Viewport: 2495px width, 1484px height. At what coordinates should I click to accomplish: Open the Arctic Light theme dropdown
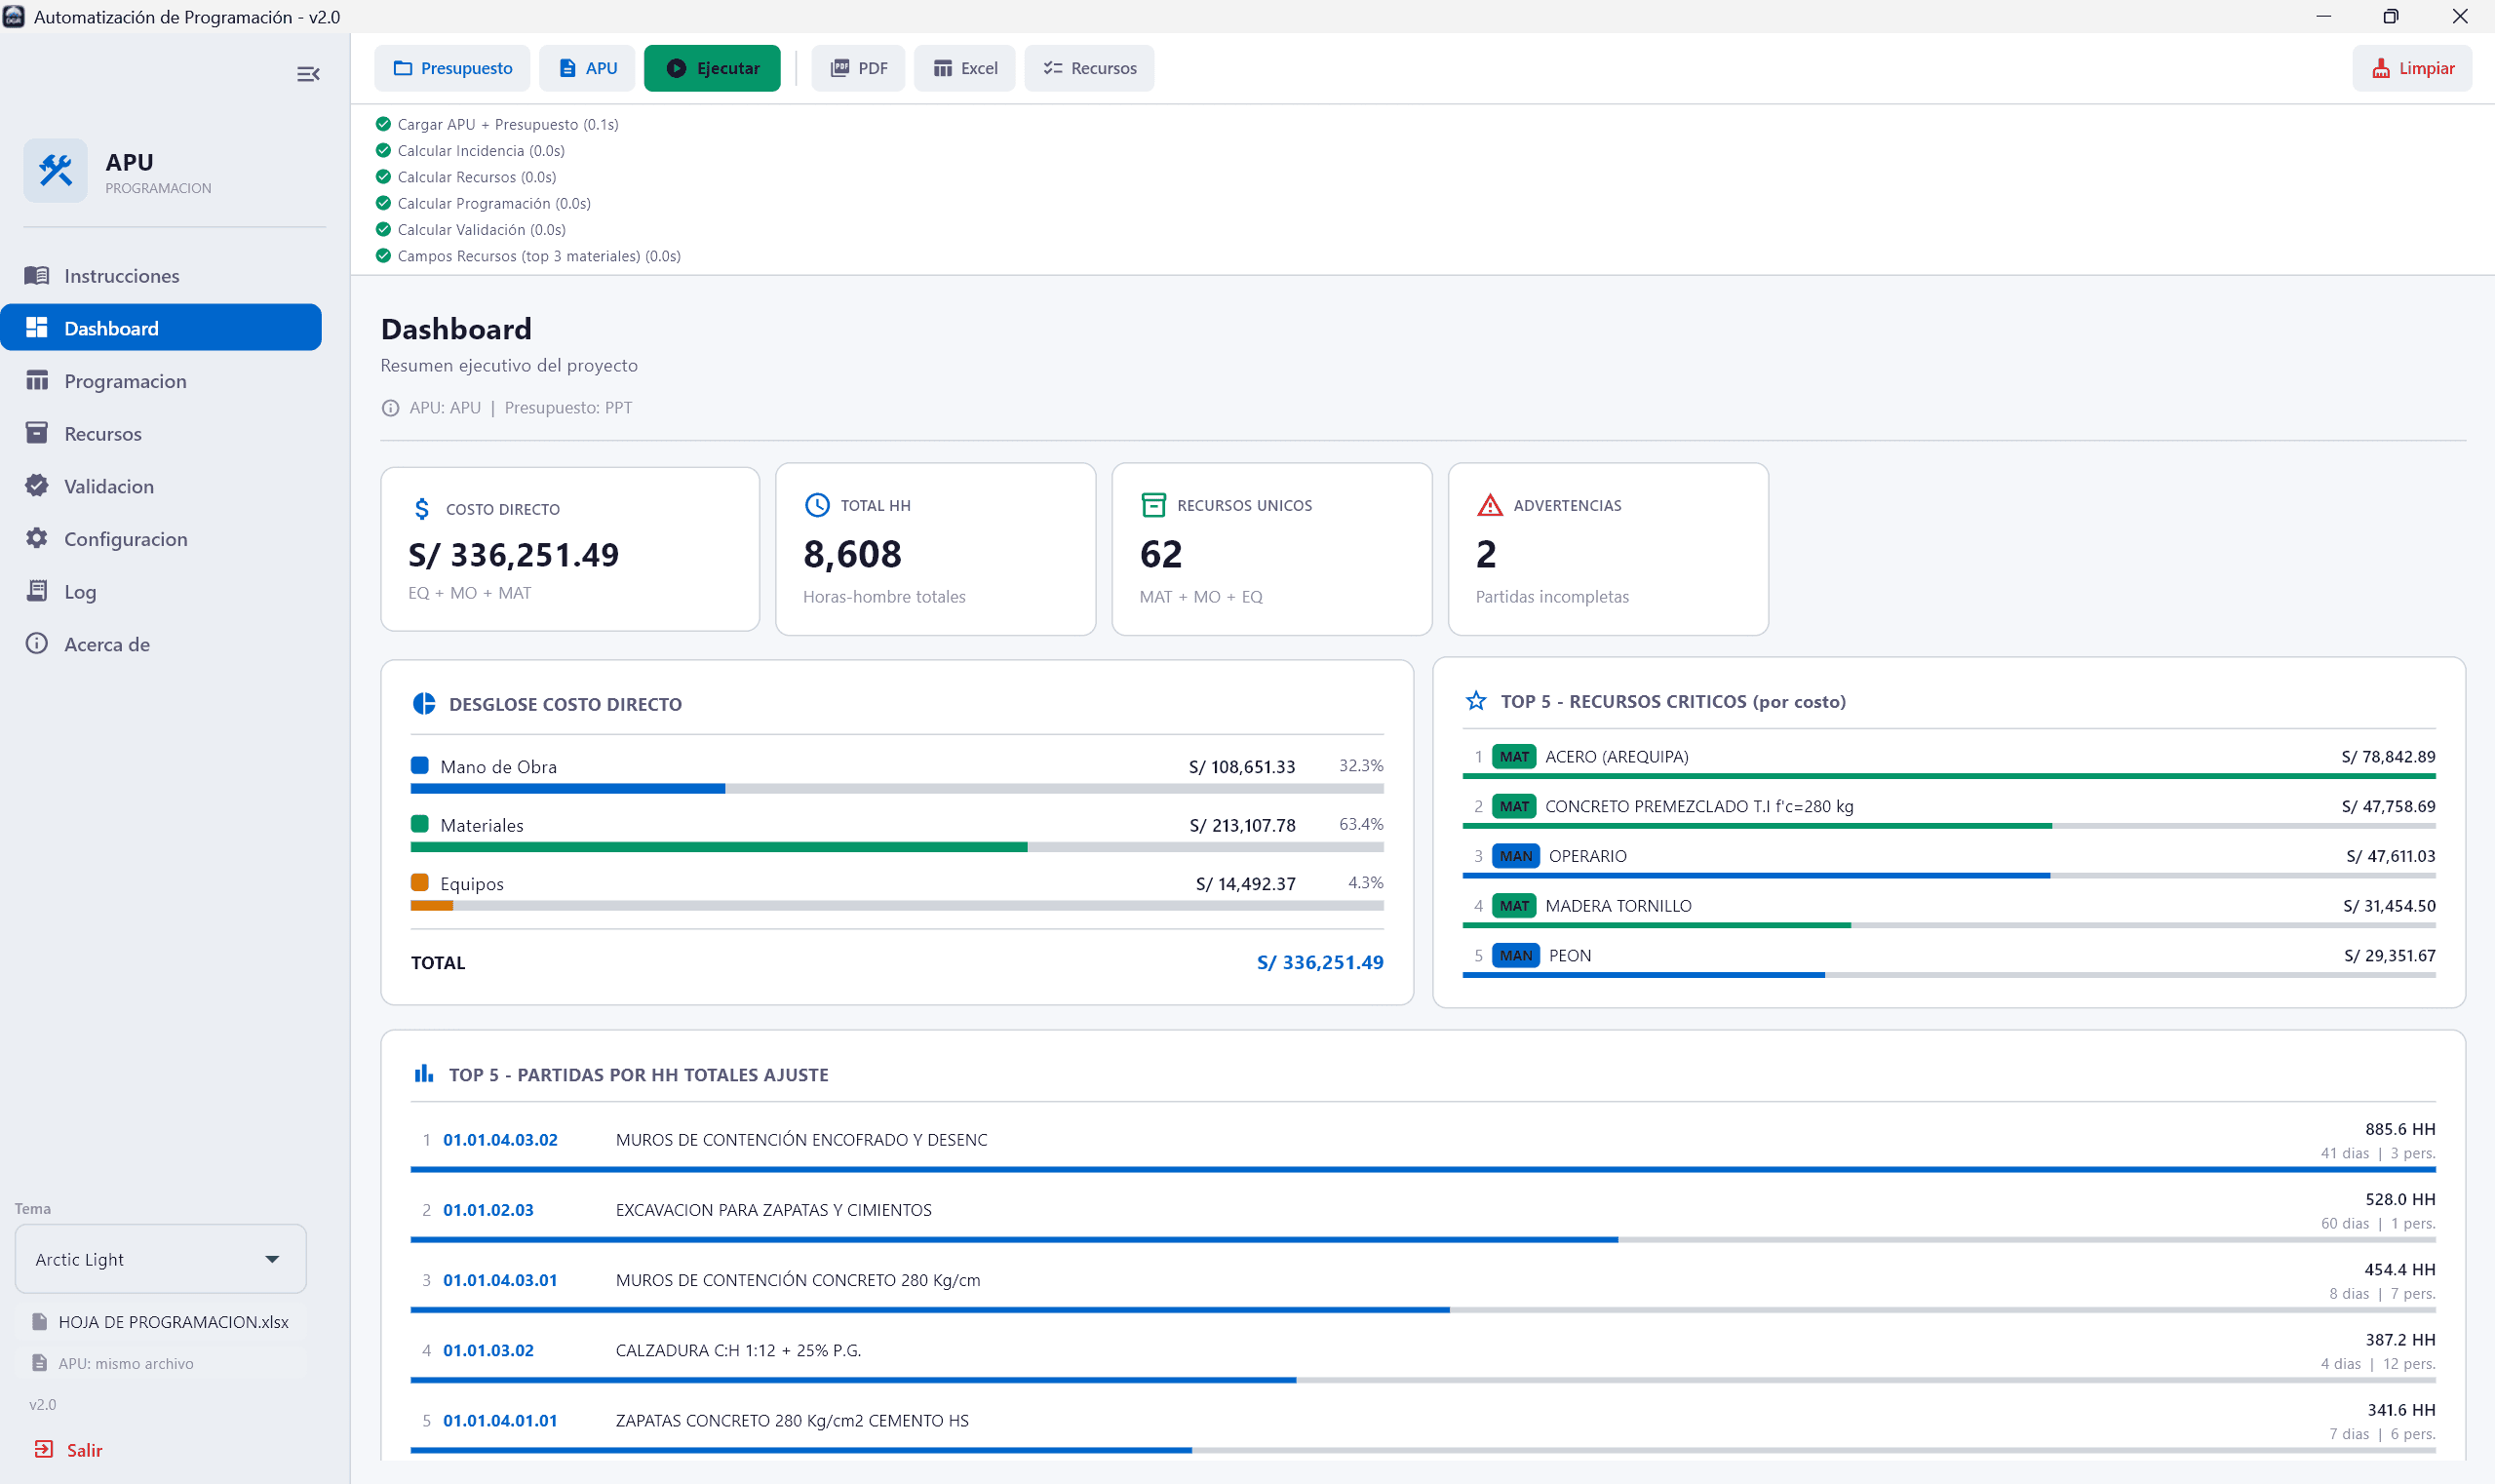pyautogui.click(x=160, y=1258)
